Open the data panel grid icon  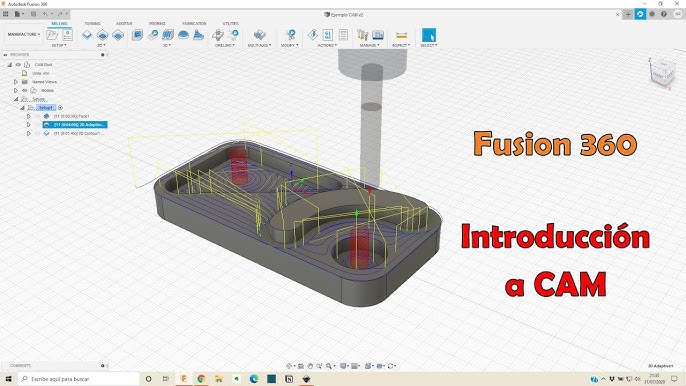tap(6, 14)
